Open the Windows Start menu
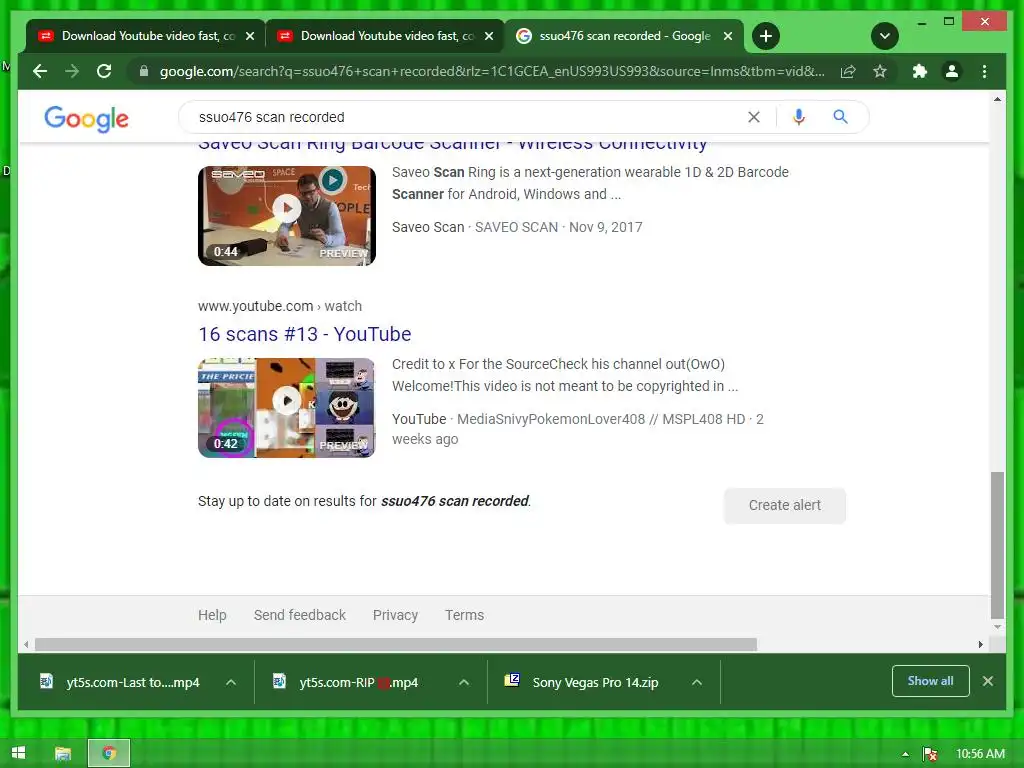 click(18, 753)
